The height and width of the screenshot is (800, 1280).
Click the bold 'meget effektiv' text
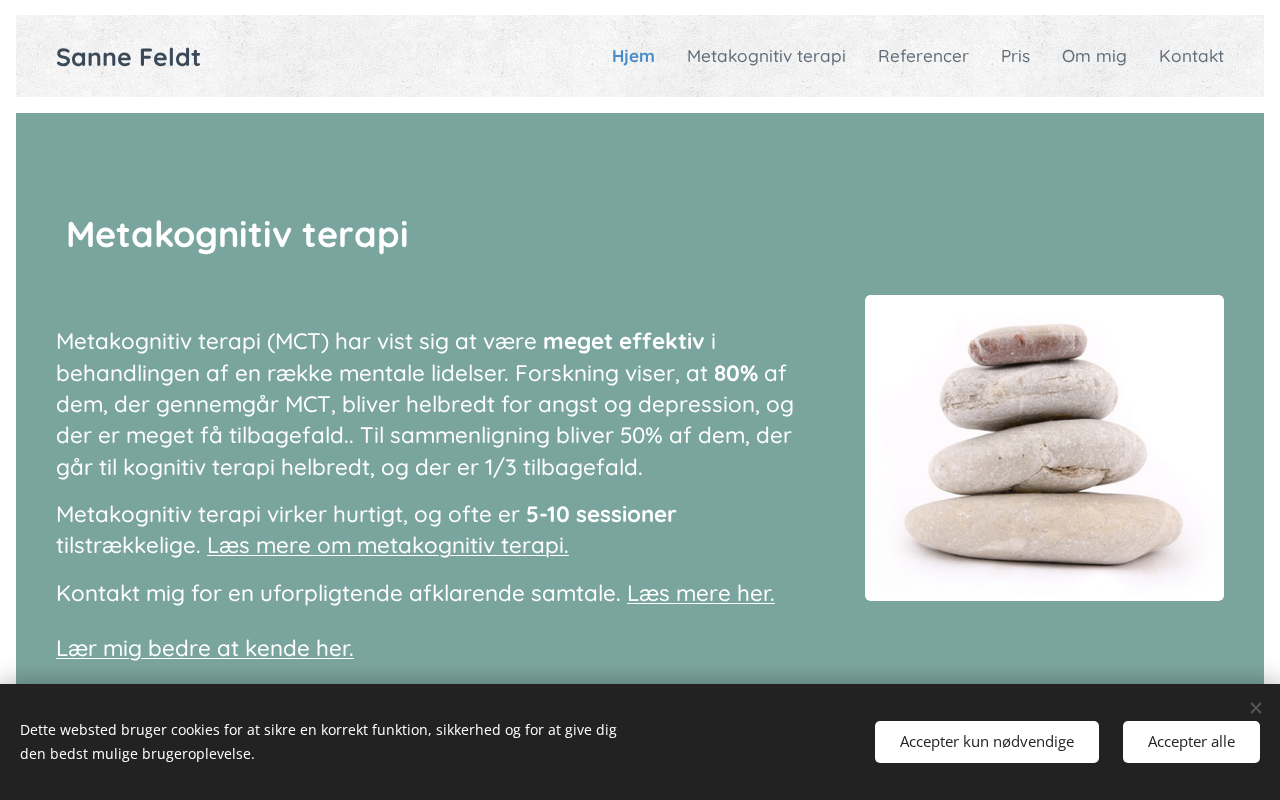(x=624, y=341)
